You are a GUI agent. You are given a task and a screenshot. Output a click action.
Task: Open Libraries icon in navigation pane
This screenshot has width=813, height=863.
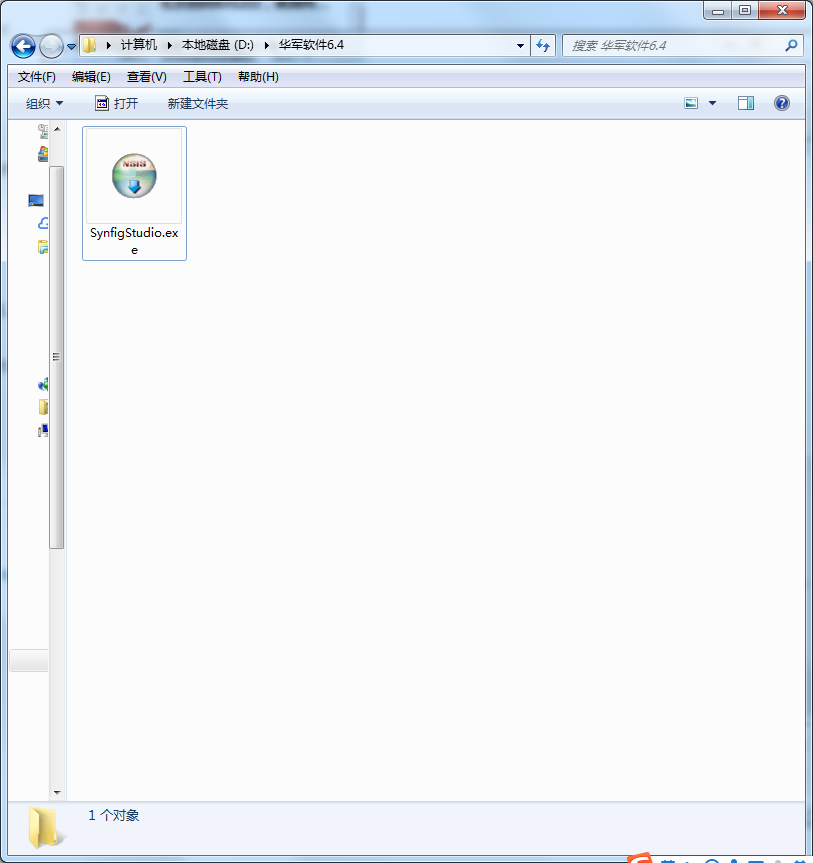43,247
